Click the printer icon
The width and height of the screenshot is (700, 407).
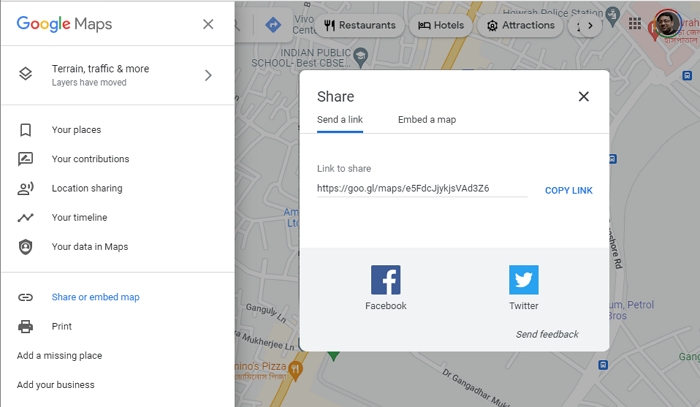click(x=25, y=327)
